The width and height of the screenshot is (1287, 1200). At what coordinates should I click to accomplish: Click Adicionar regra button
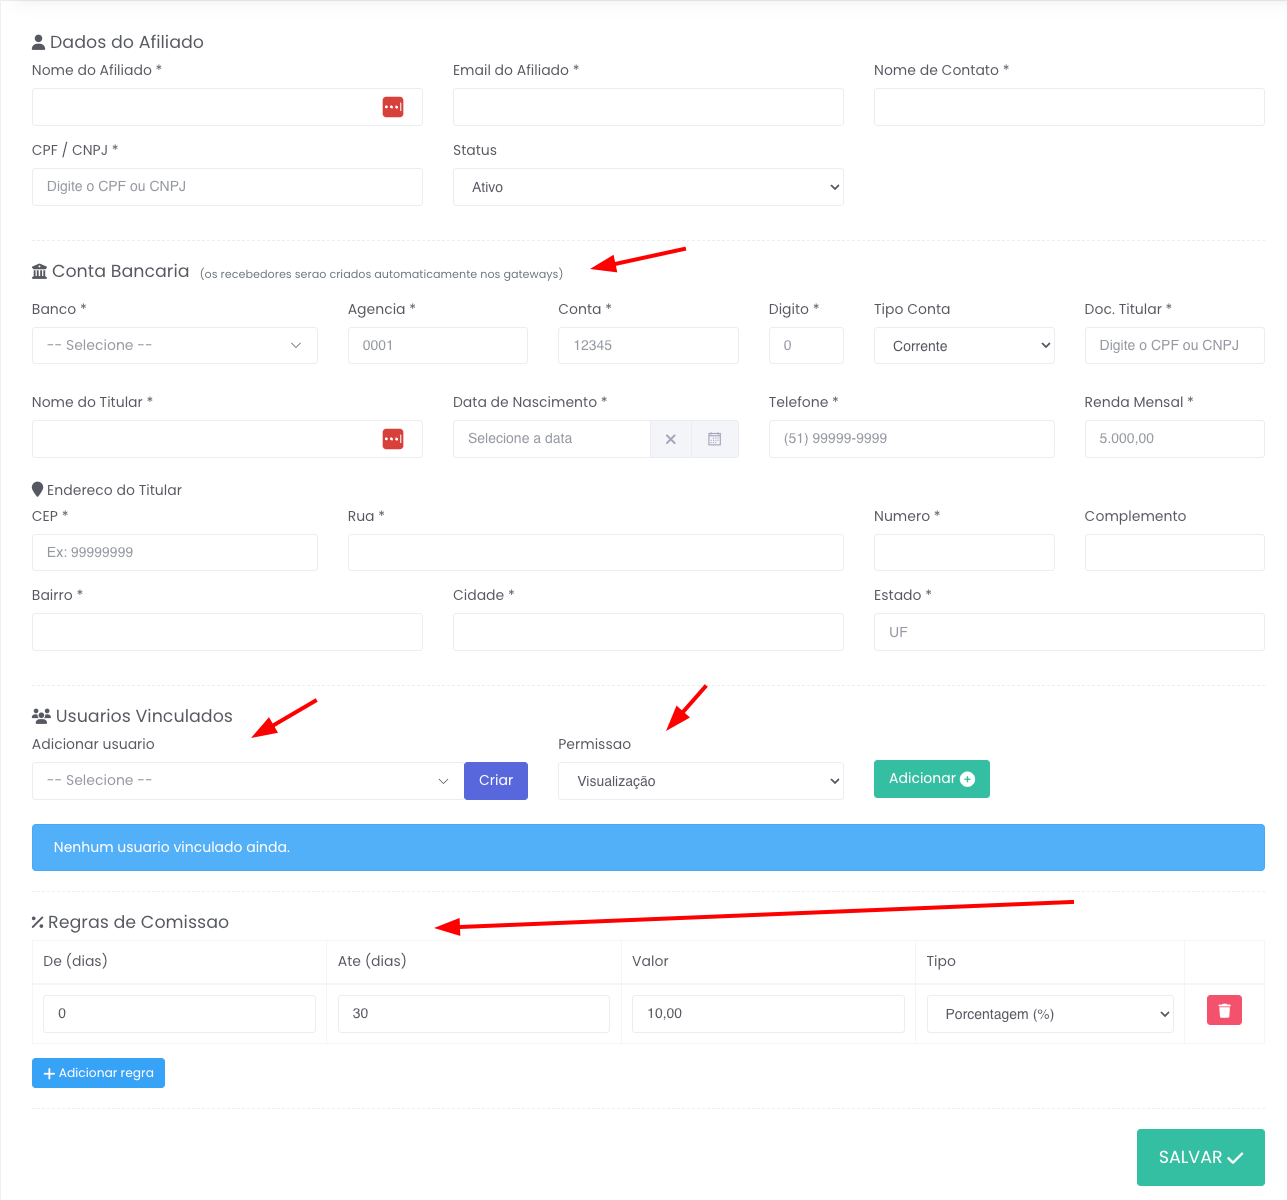click(x=98, y=1073)
